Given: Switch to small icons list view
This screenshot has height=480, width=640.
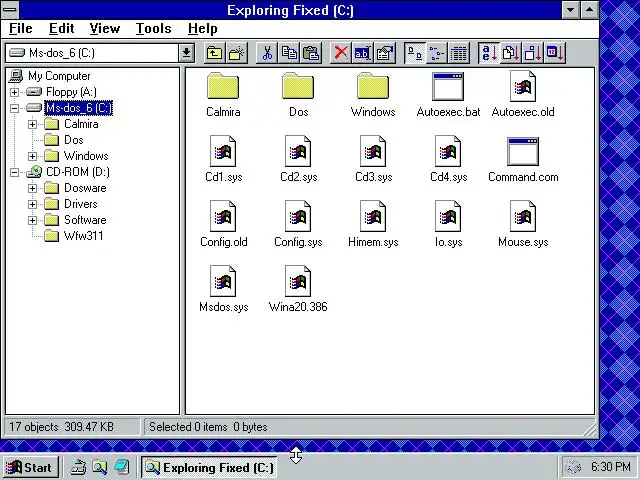Looking at the screenshot, I should [437, 53].
